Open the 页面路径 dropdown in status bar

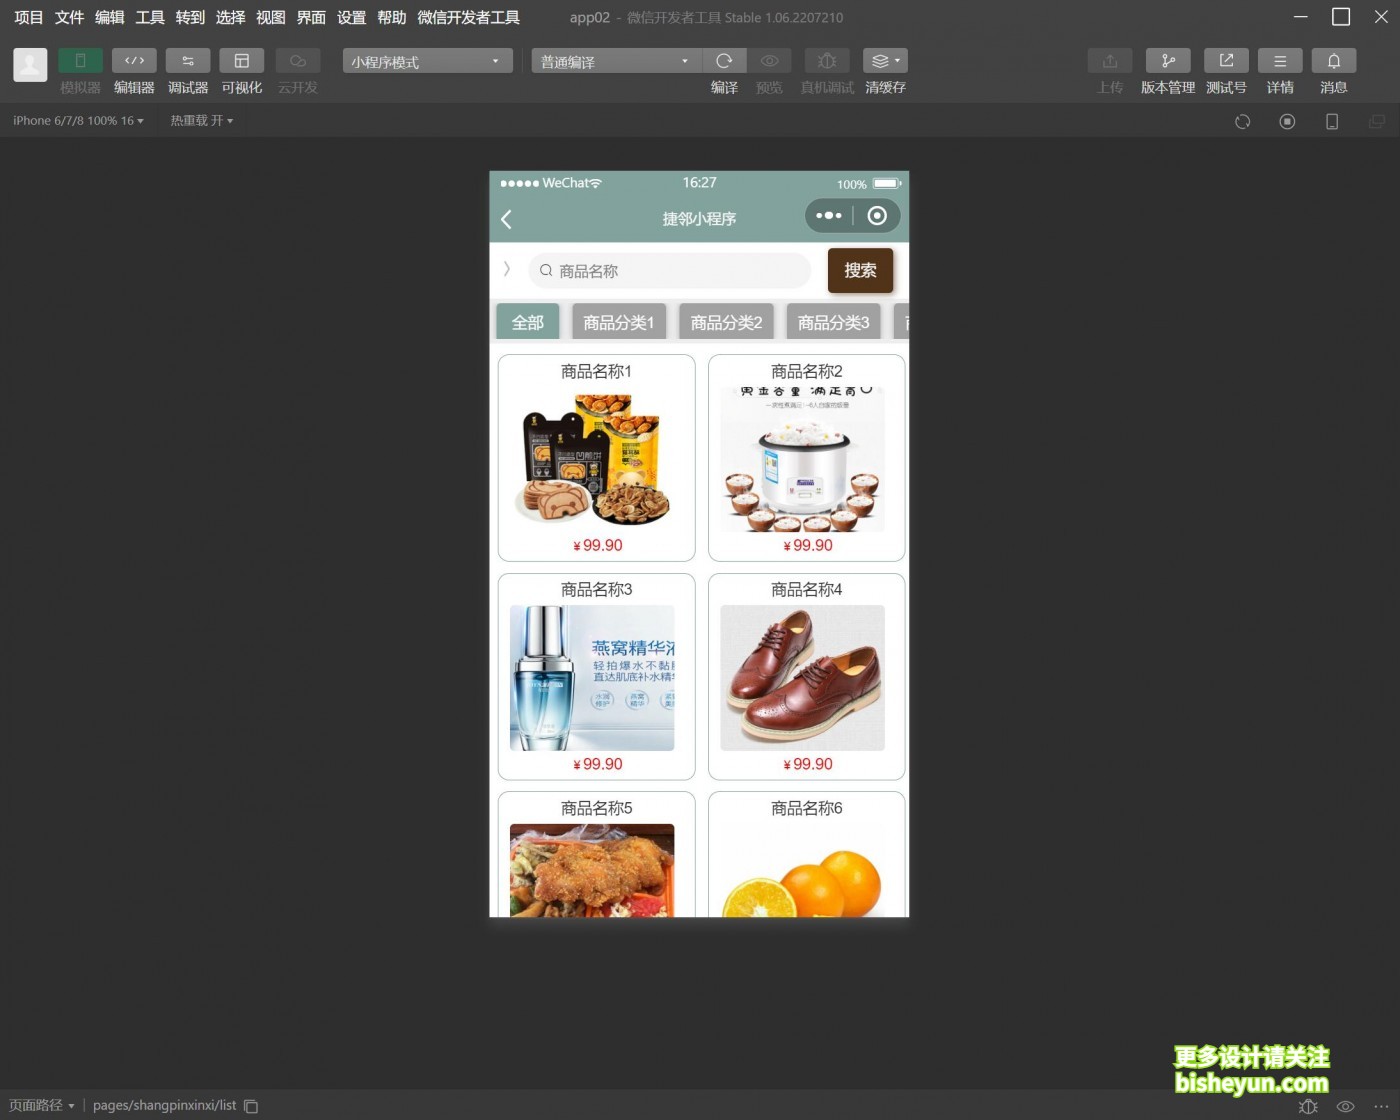(x=41, y=1105)
